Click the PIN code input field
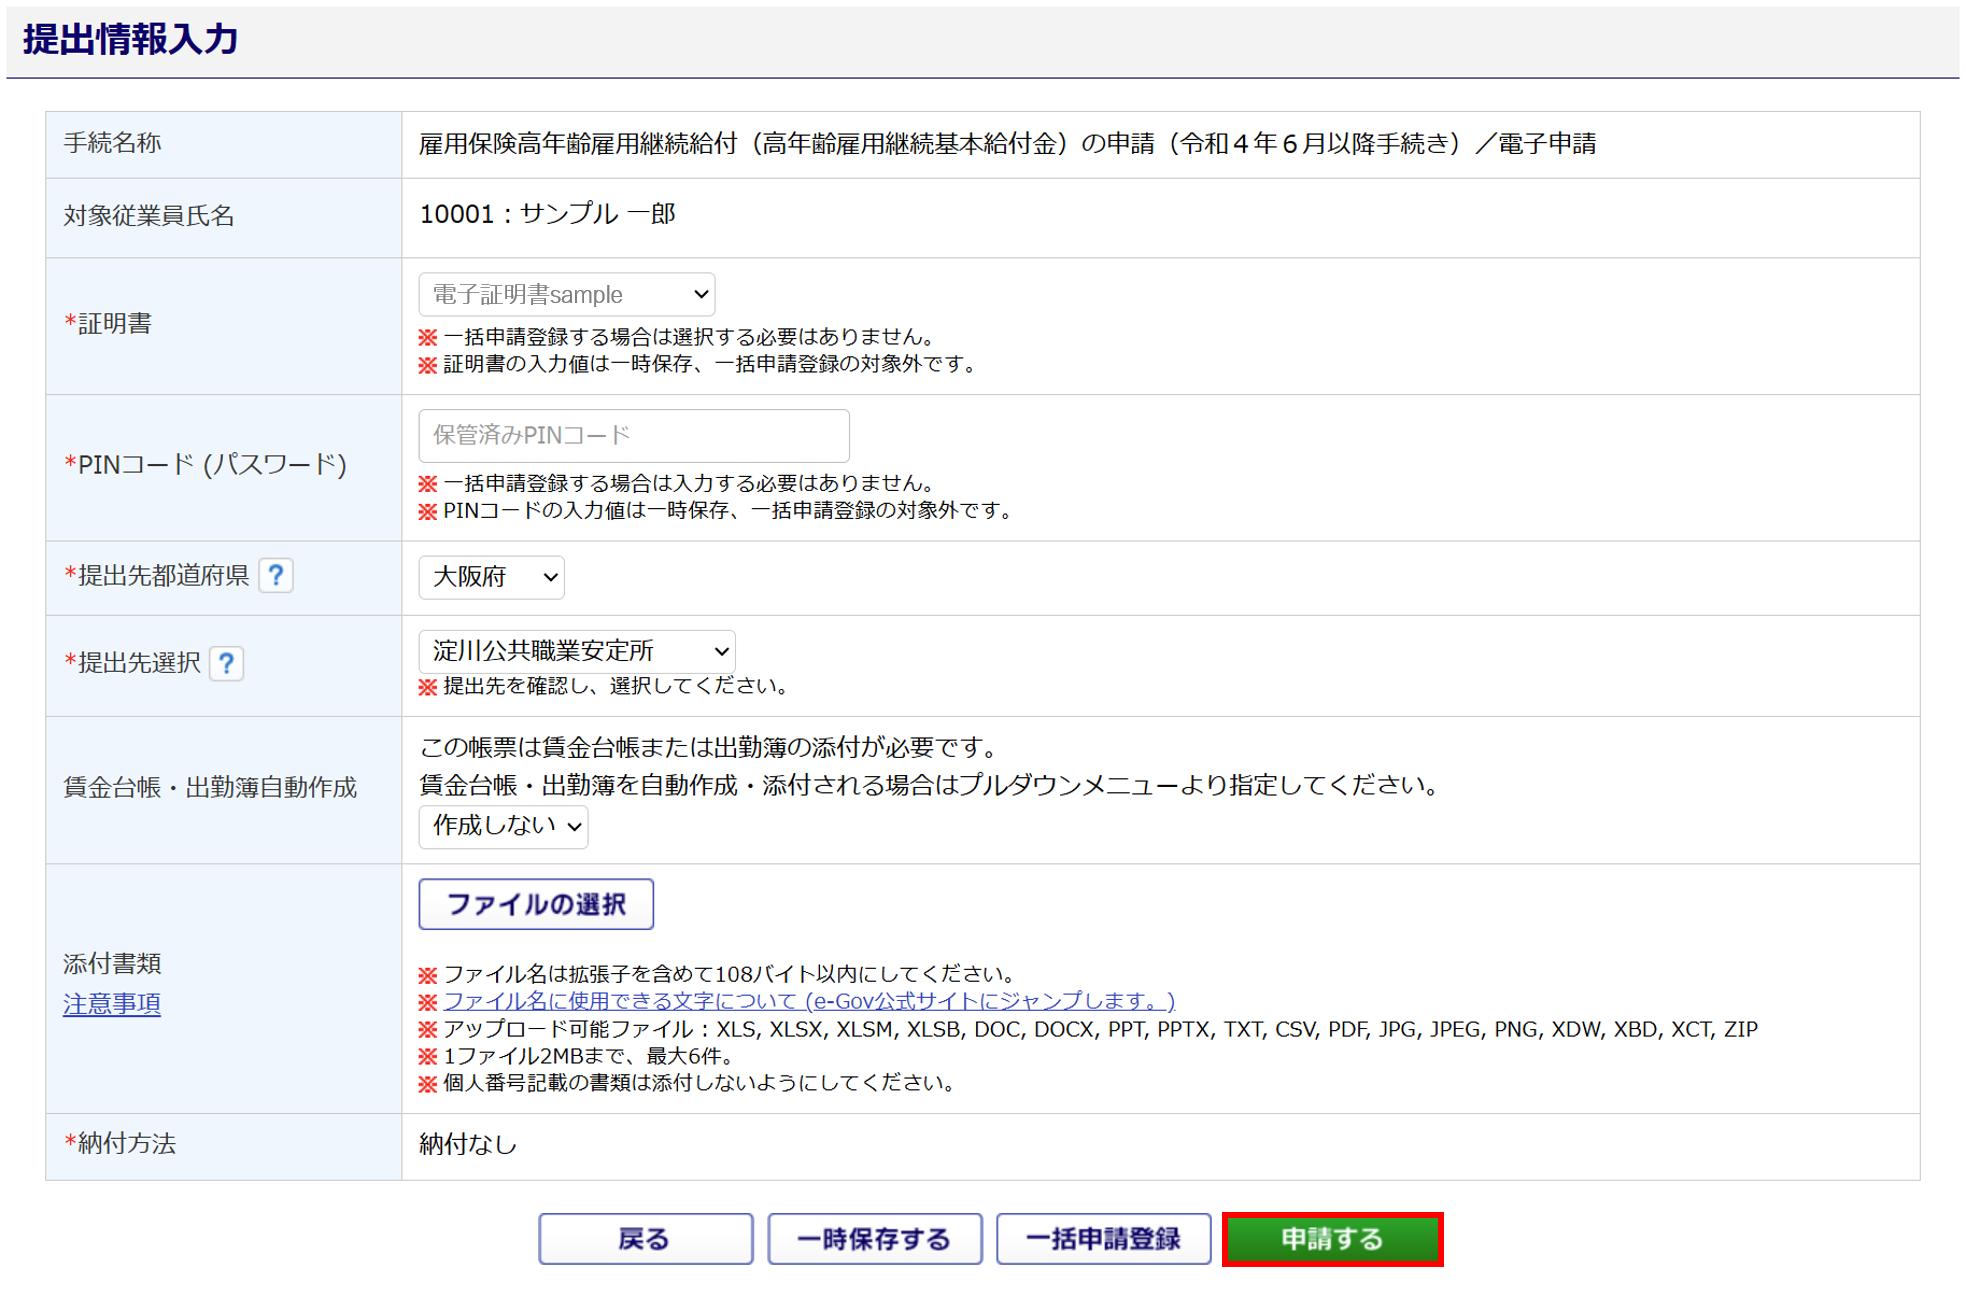 coord(633,436)
